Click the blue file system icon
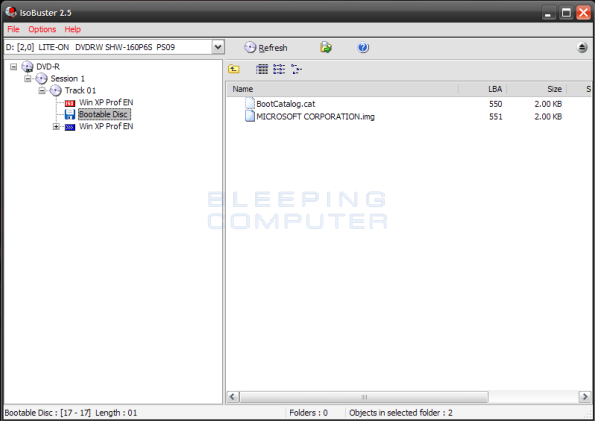Viewport: 595px width, 421px height. (70, 127)
